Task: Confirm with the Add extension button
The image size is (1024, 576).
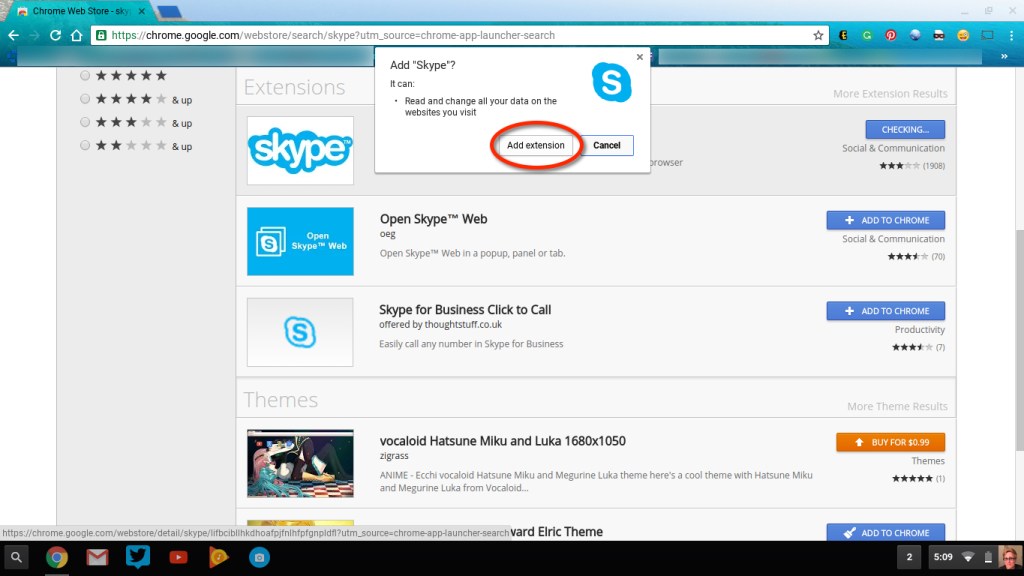Action: [x=535, y=145]
